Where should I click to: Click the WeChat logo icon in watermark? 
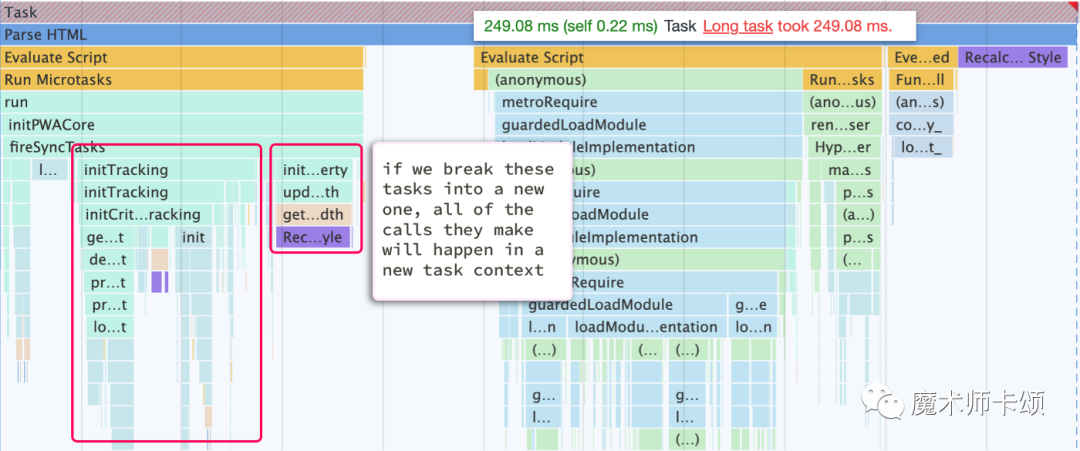pyautogui.click(x=885, y=402)
